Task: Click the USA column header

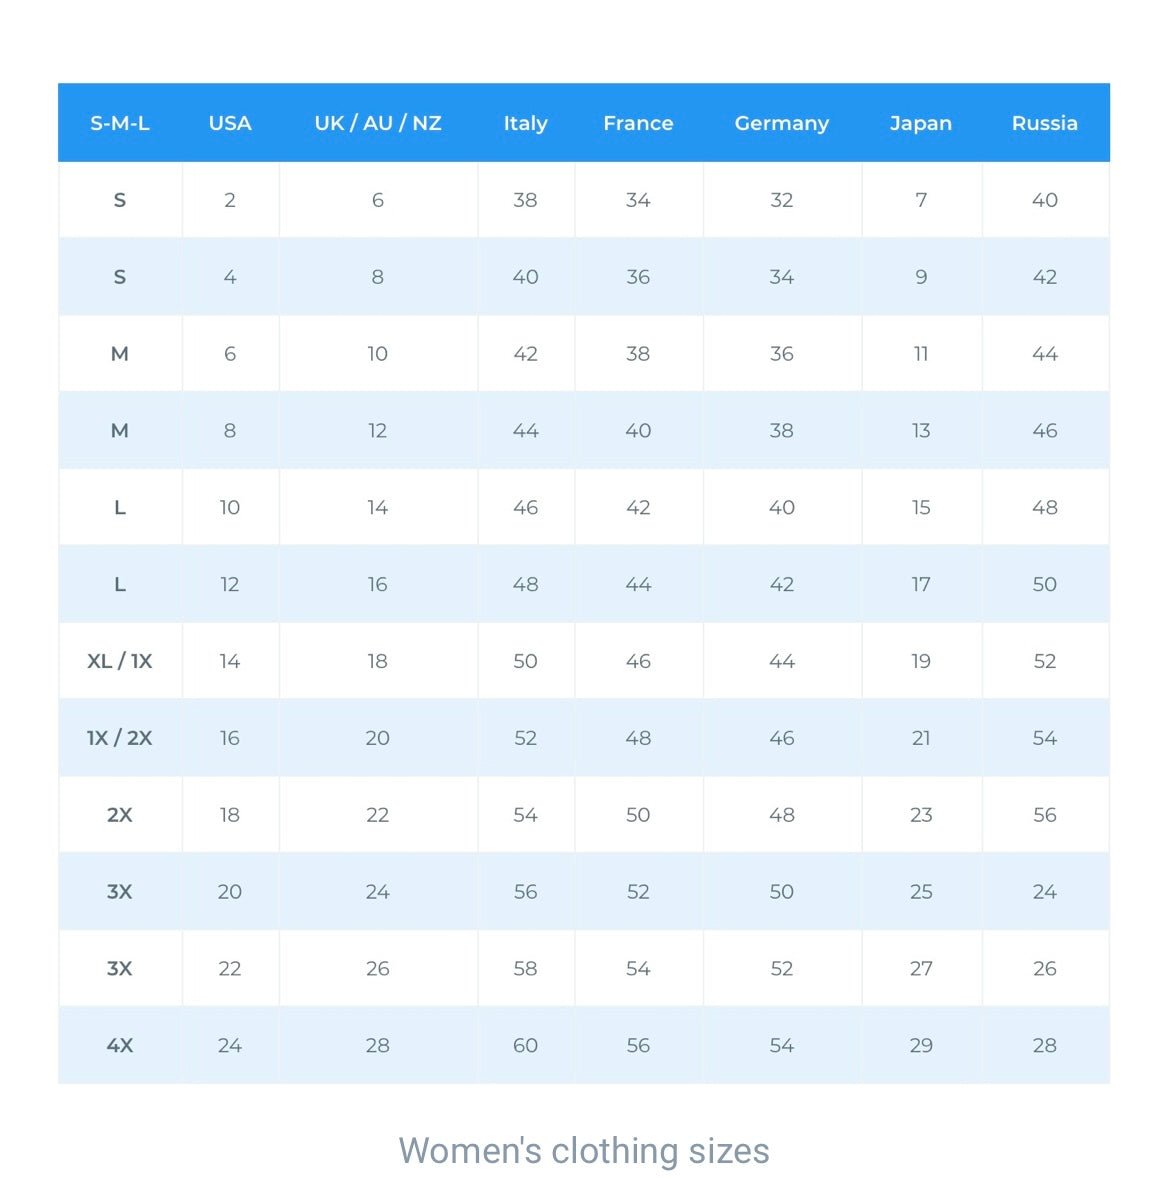Action: [230, 123]
